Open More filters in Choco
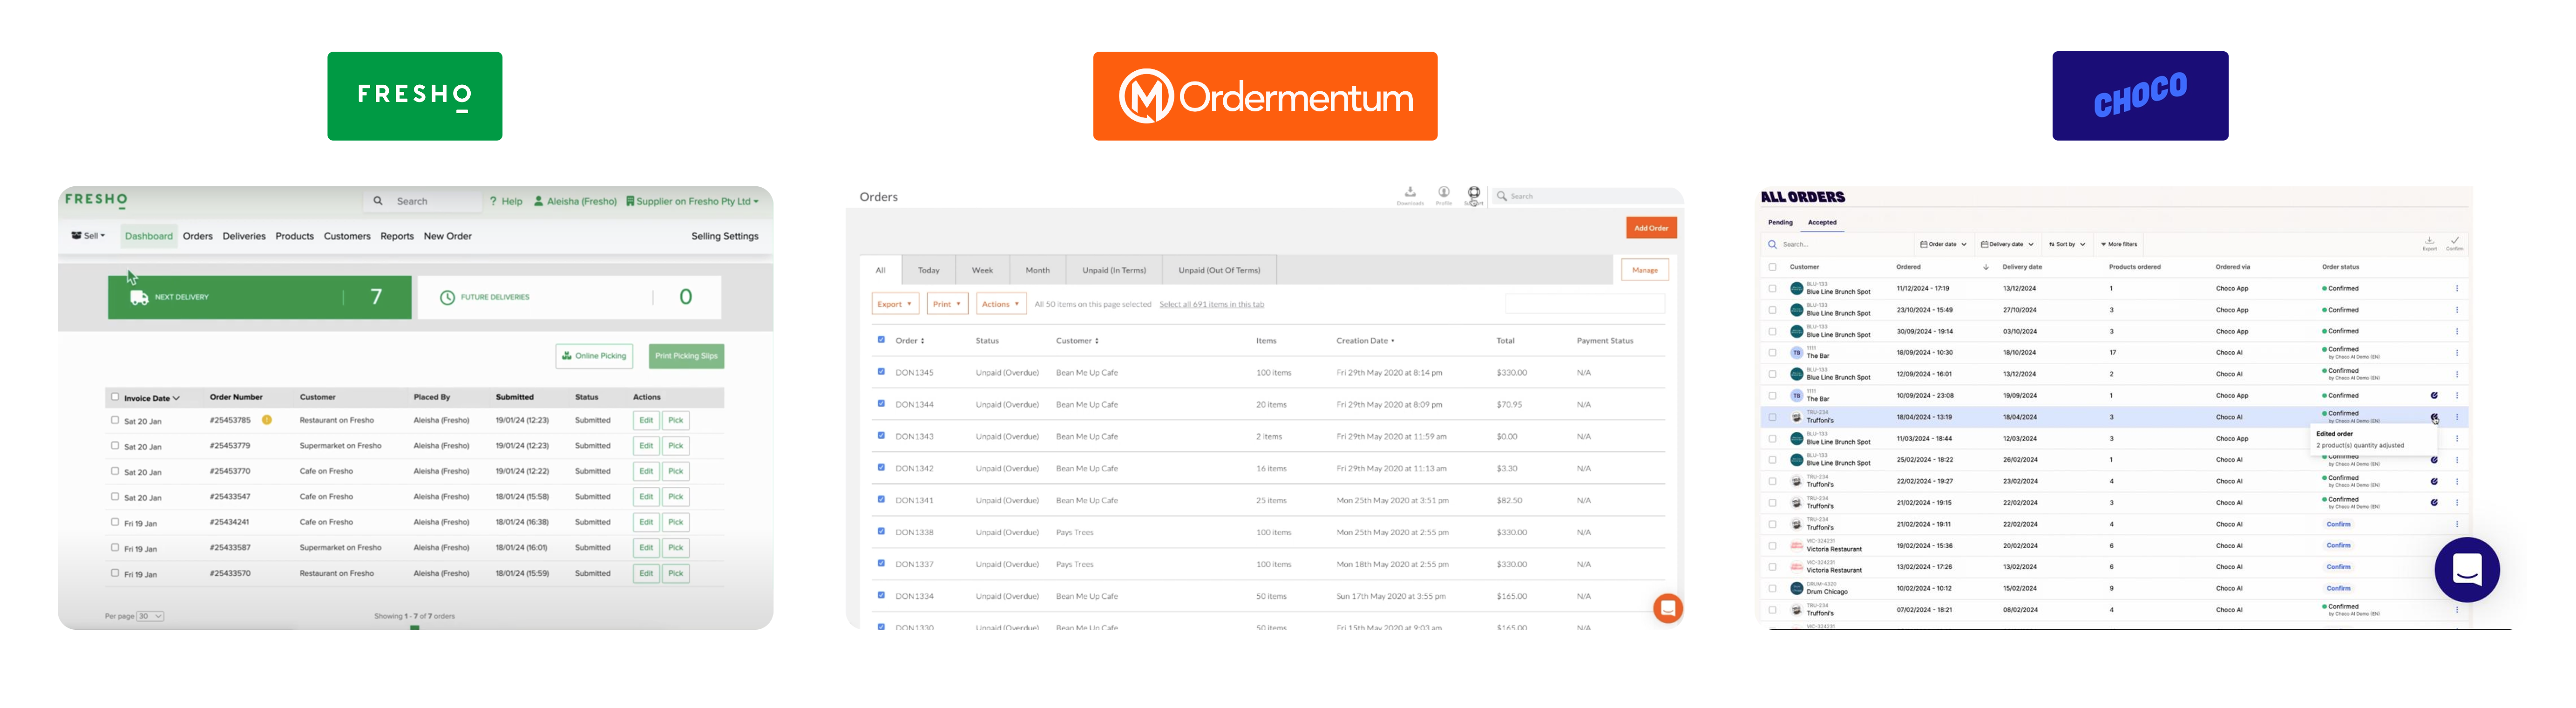 [x=2119, y=244]
